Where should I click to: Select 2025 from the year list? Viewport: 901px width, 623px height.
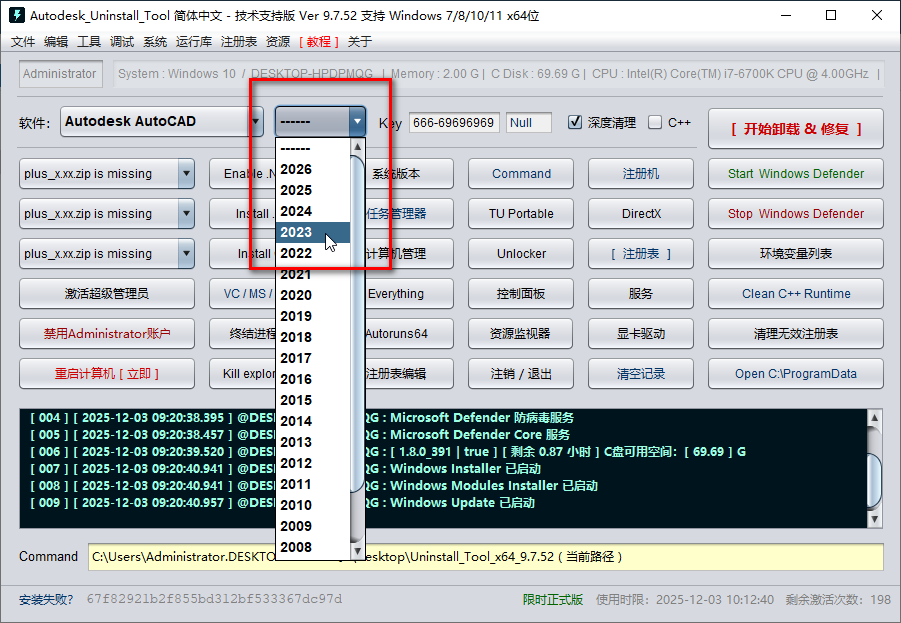[312, 190]
